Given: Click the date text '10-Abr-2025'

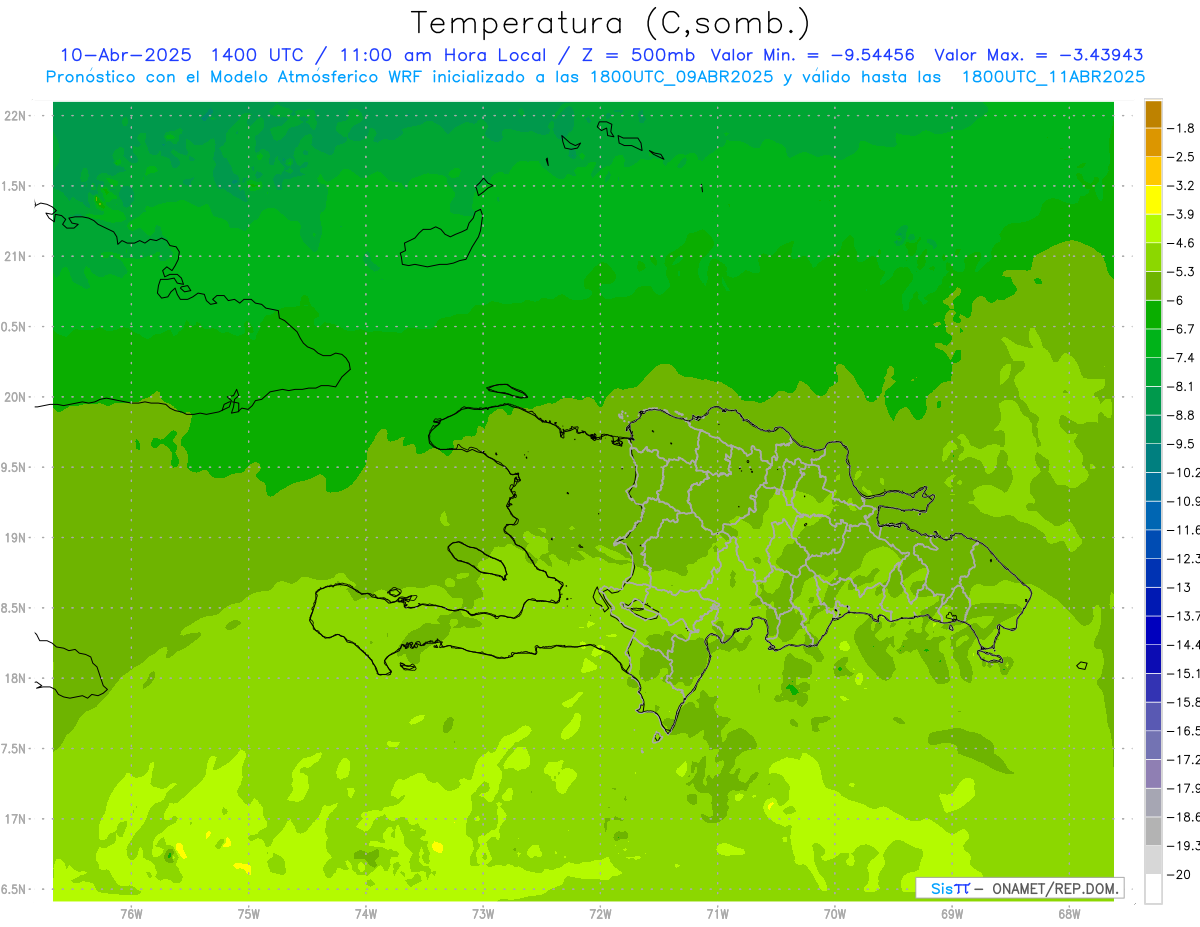Looking at the screenshot, I should click(127, 55).
